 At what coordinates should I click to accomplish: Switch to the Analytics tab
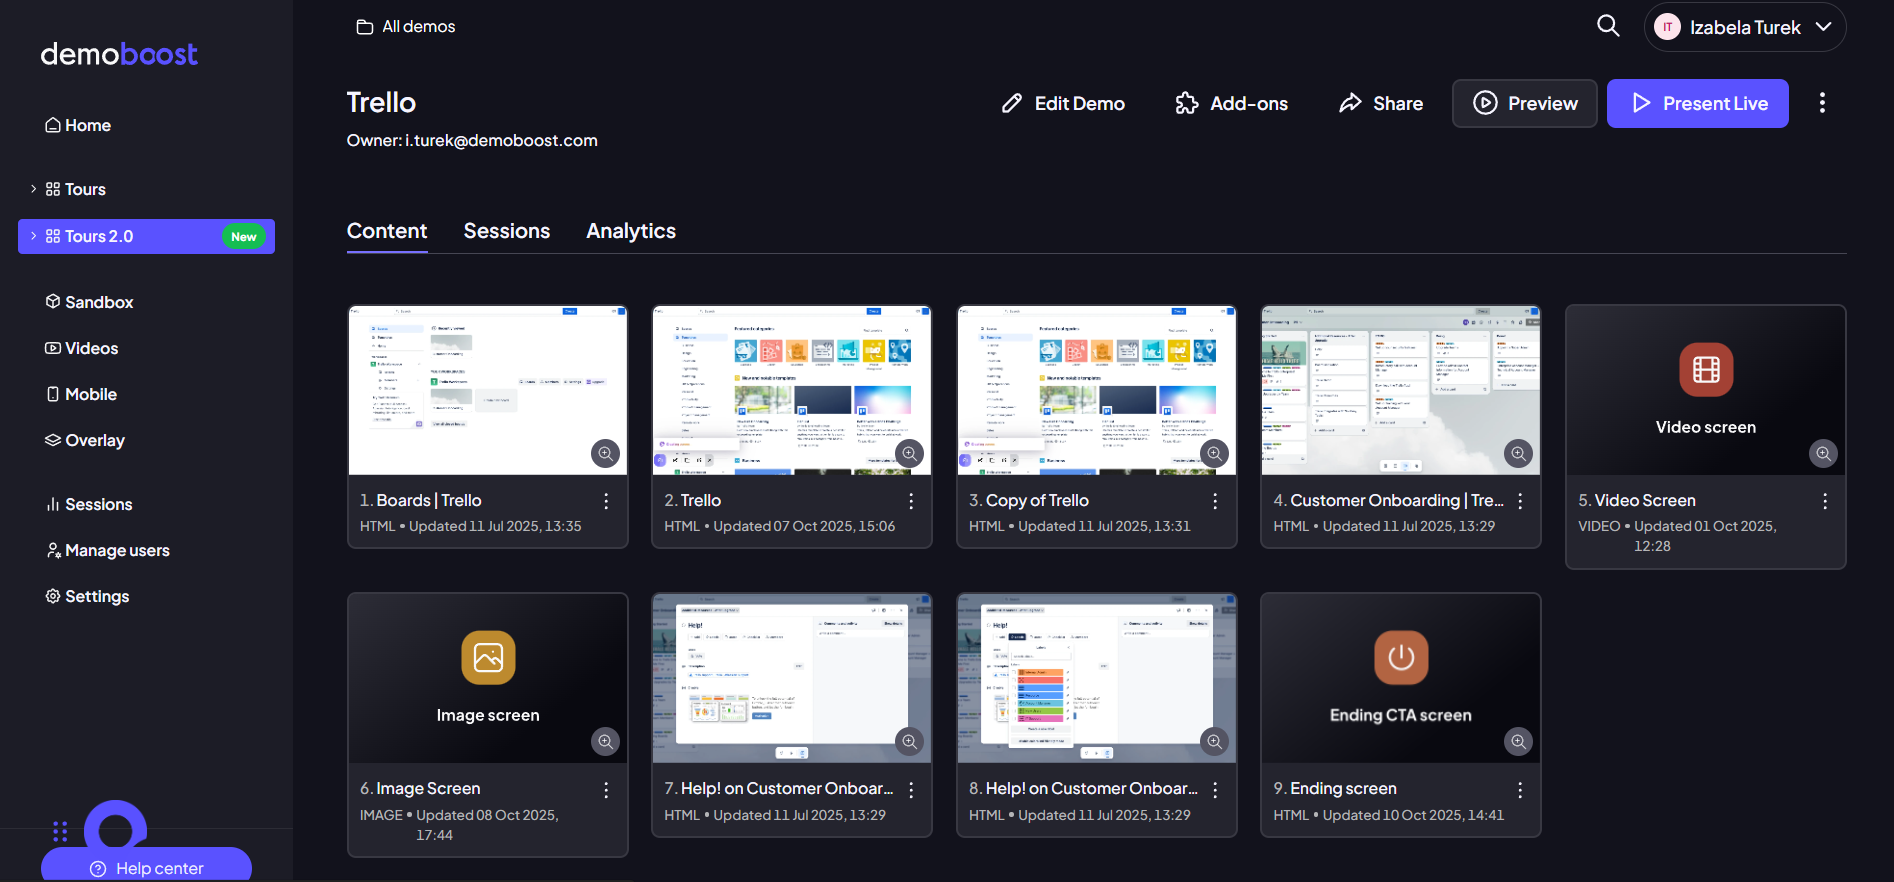click(631, 231)
